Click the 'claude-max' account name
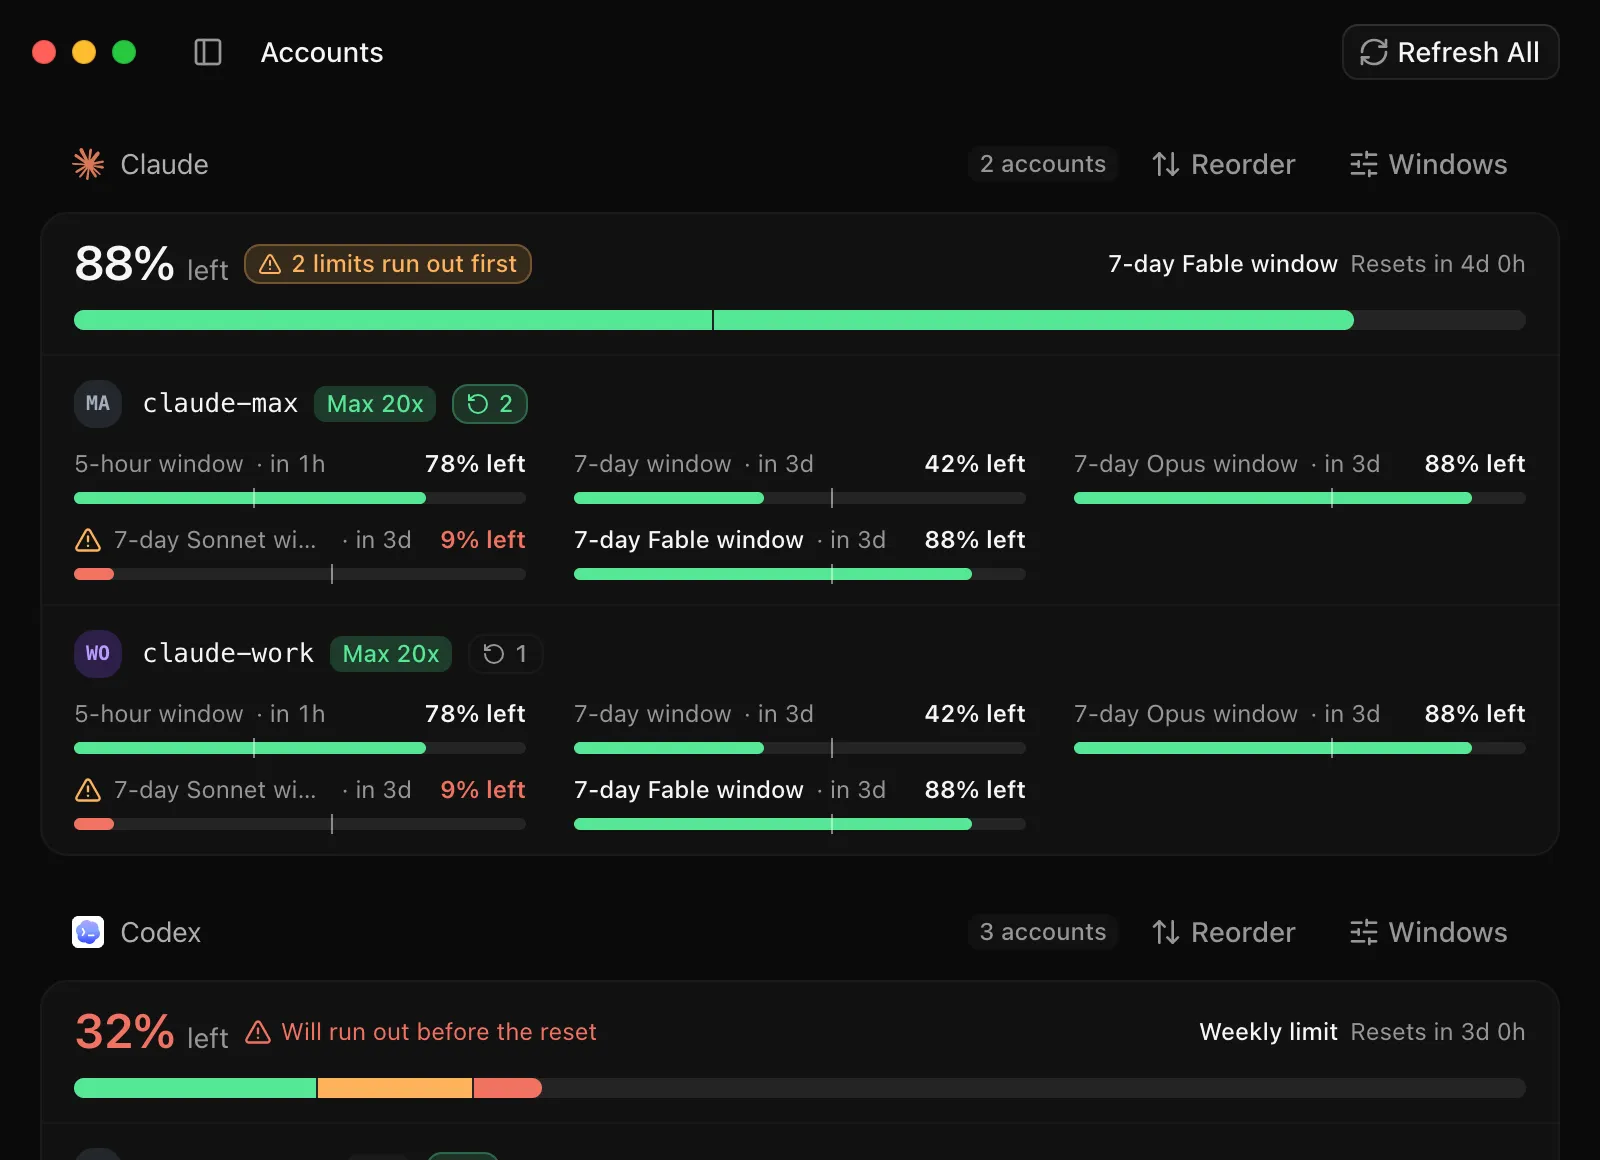 pyautogui.click(x=220, y=403)
